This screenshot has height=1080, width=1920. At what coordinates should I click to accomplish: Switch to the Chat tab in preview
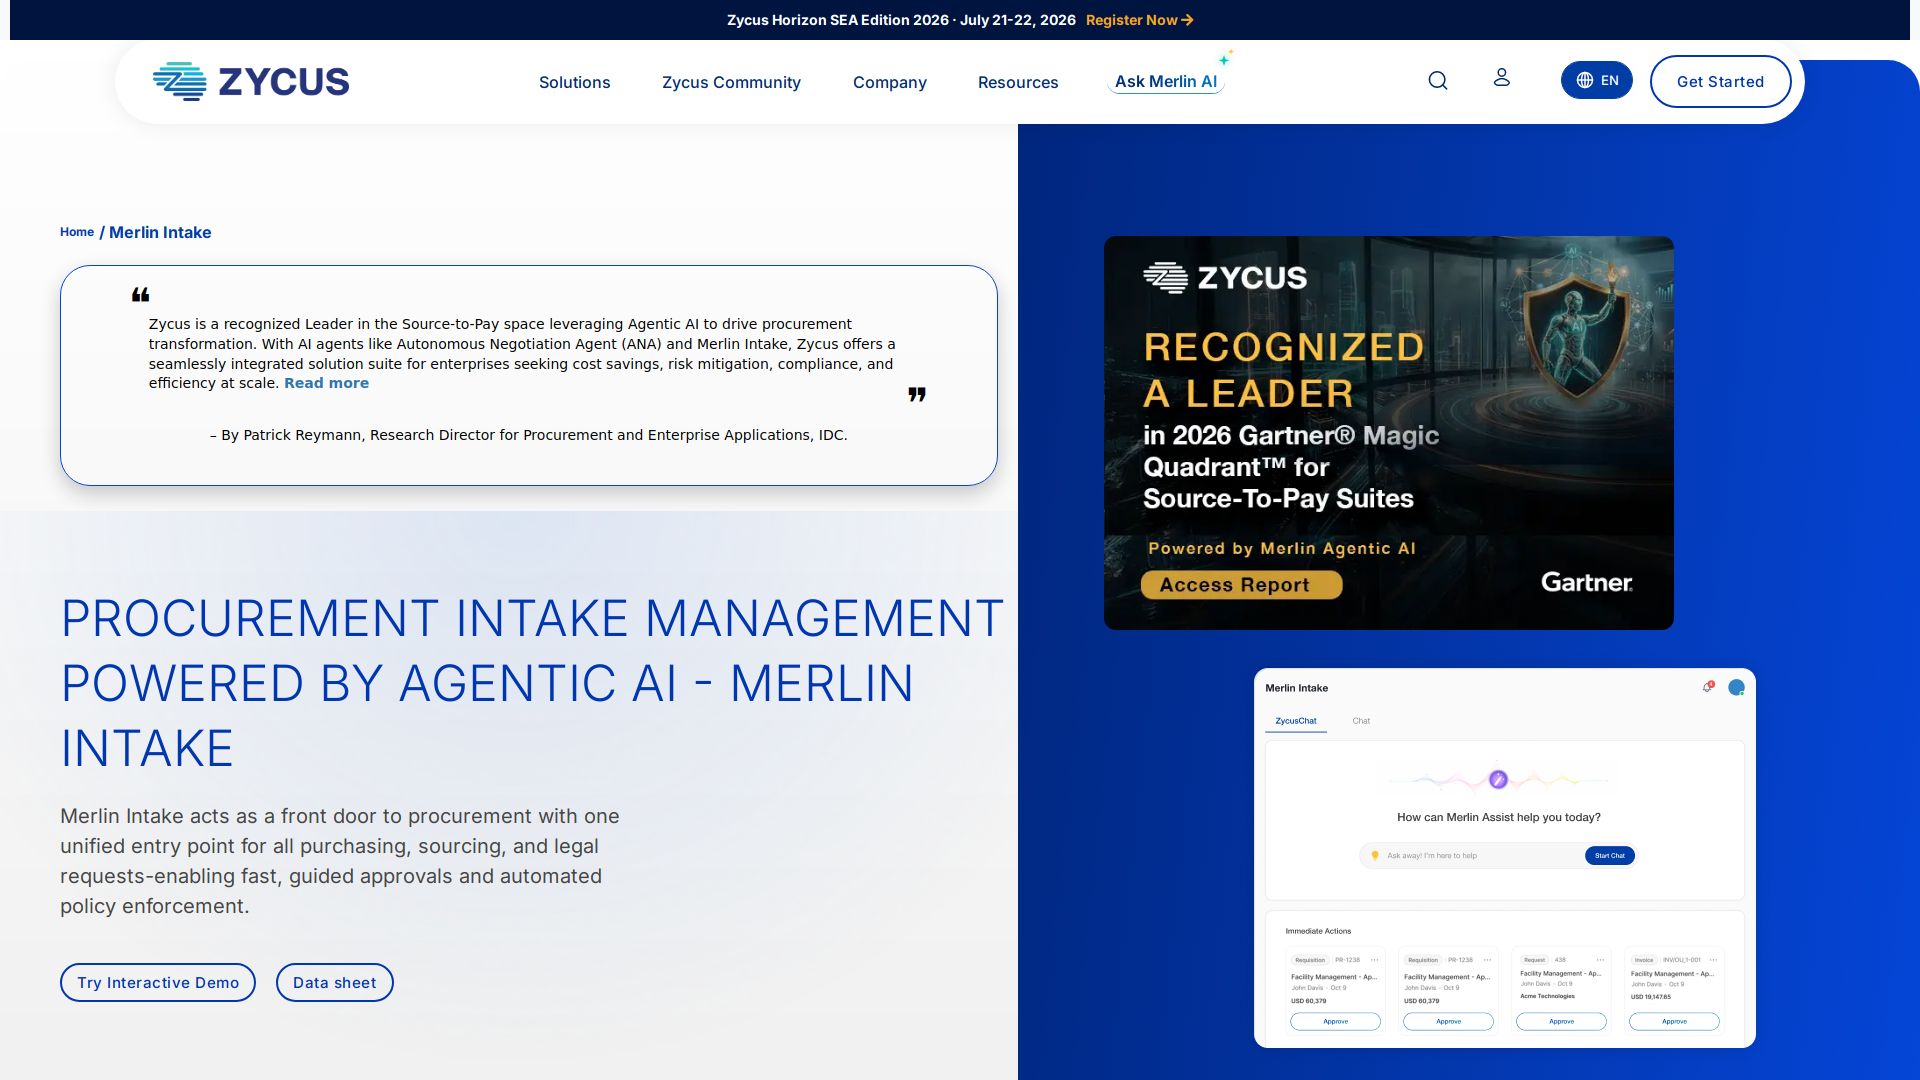click(x=1361, y=721)
